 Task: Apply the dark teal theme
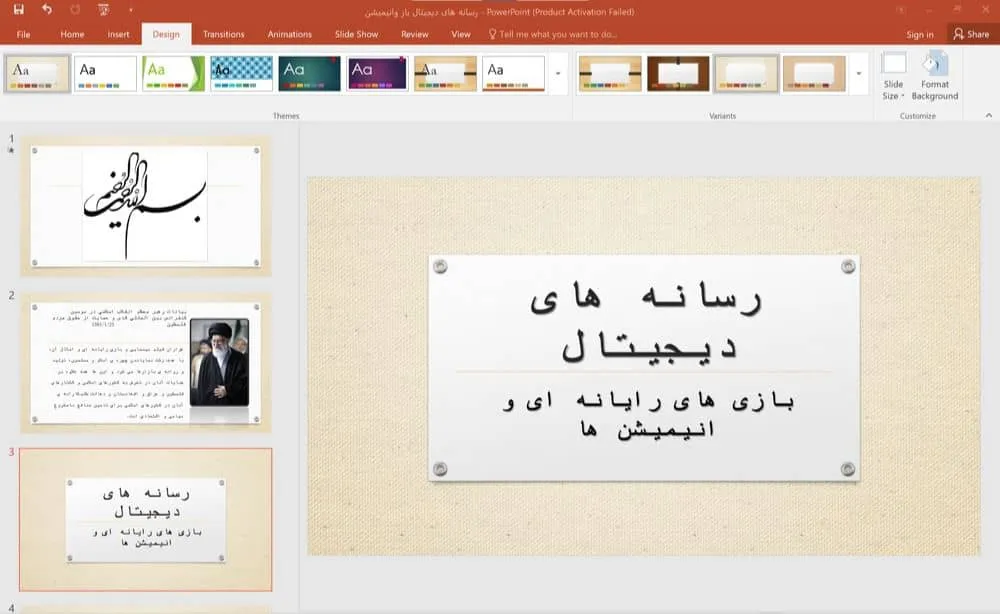click(309, 73)
